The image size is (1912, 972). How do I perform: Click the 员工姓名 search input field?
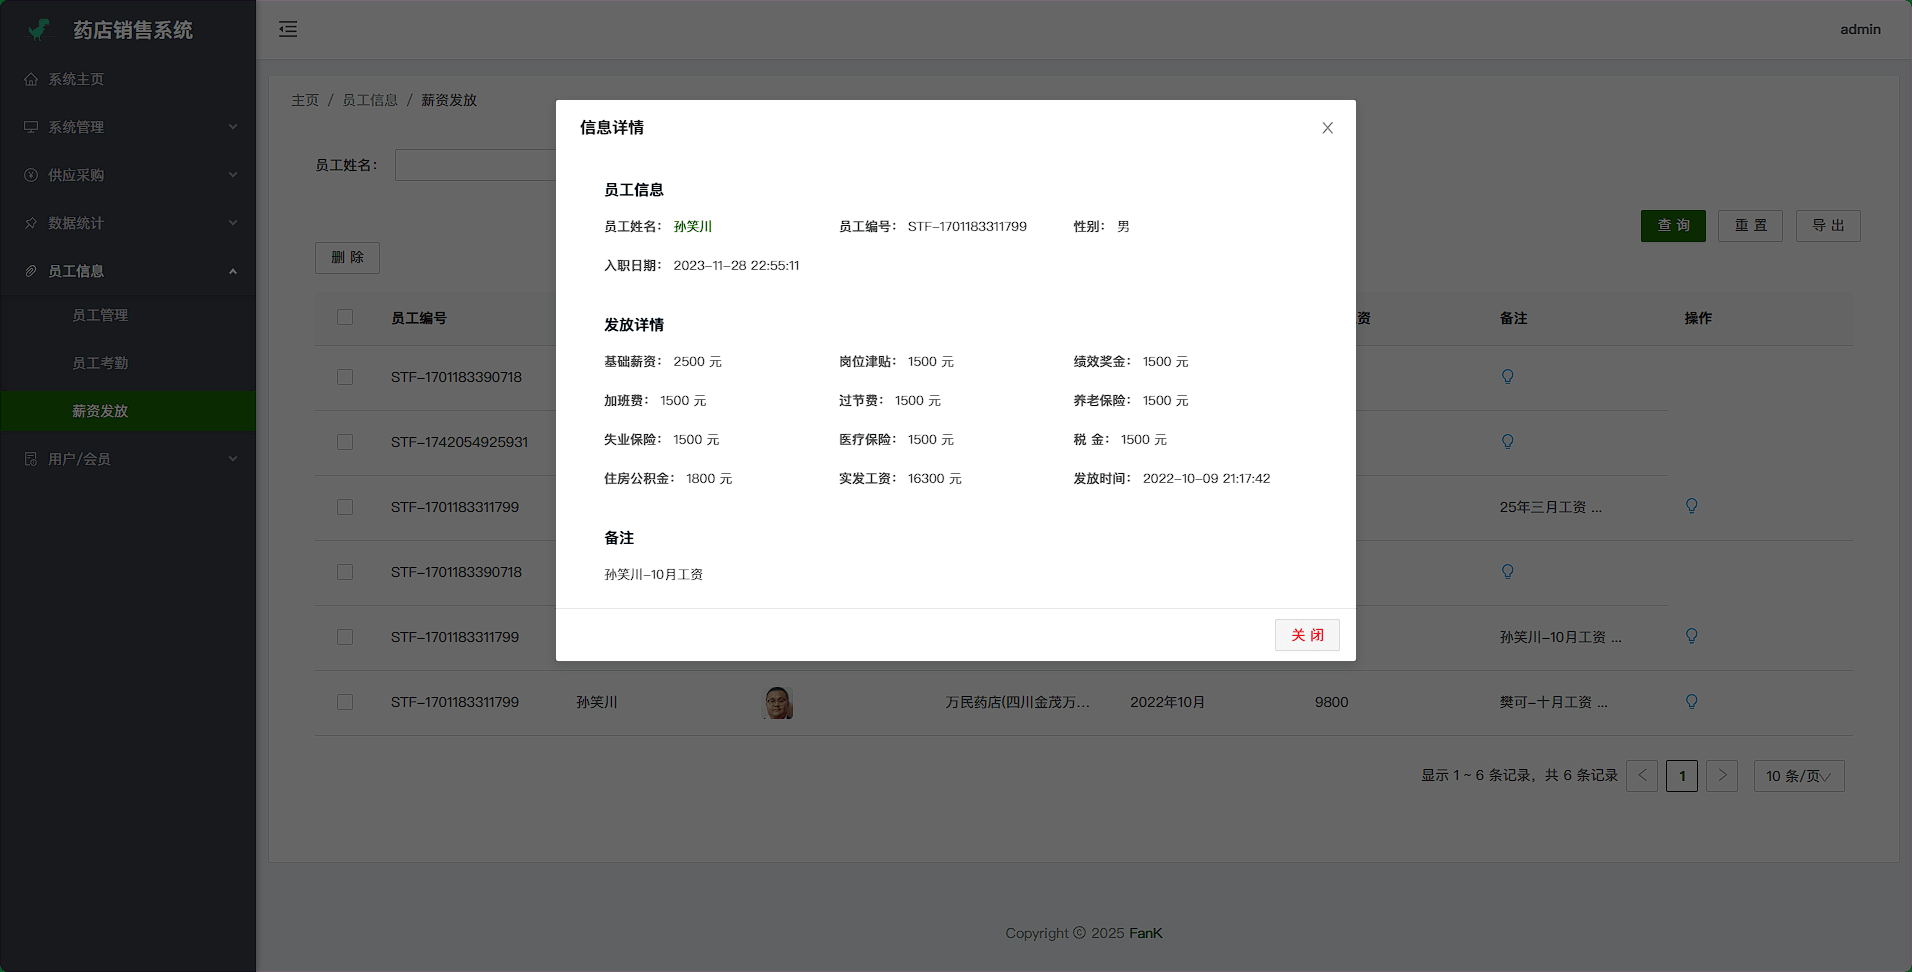tap(475, 165)
